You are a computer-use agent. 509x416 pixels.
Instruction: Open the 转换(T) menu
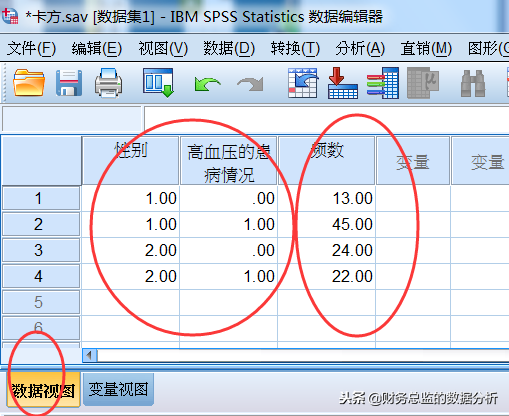pos(295,48)
